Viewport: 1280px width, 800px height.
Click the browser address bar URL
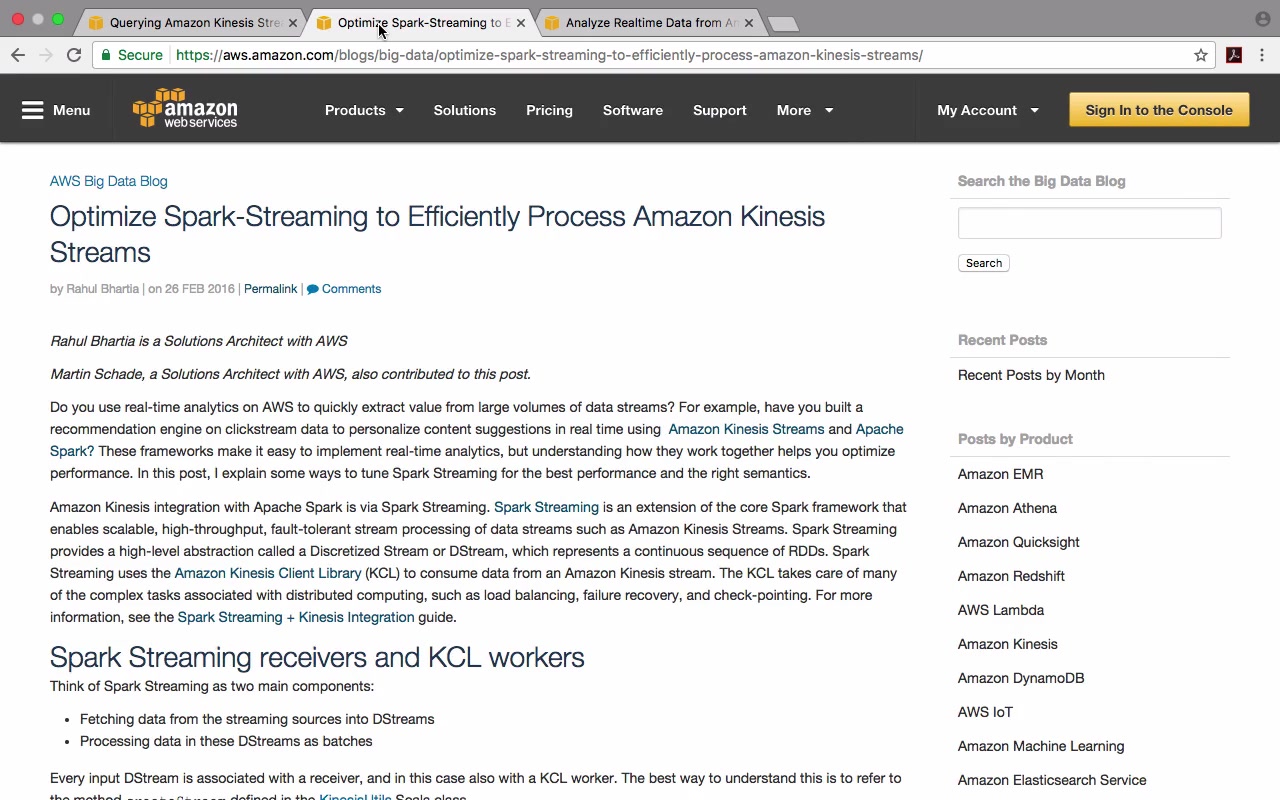(549, 55)
